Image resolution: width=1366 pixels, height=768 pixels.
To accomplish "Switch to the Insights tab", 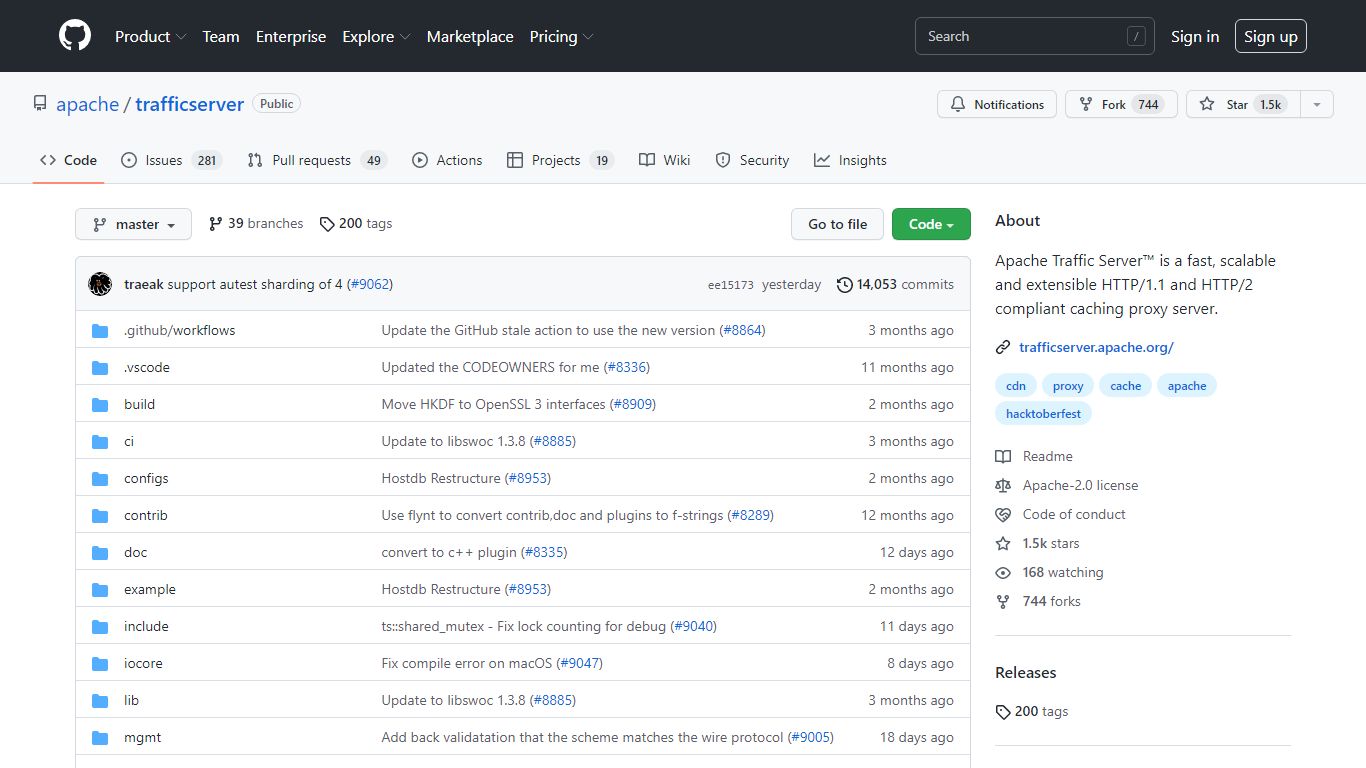I will click(x=850, y=160).
